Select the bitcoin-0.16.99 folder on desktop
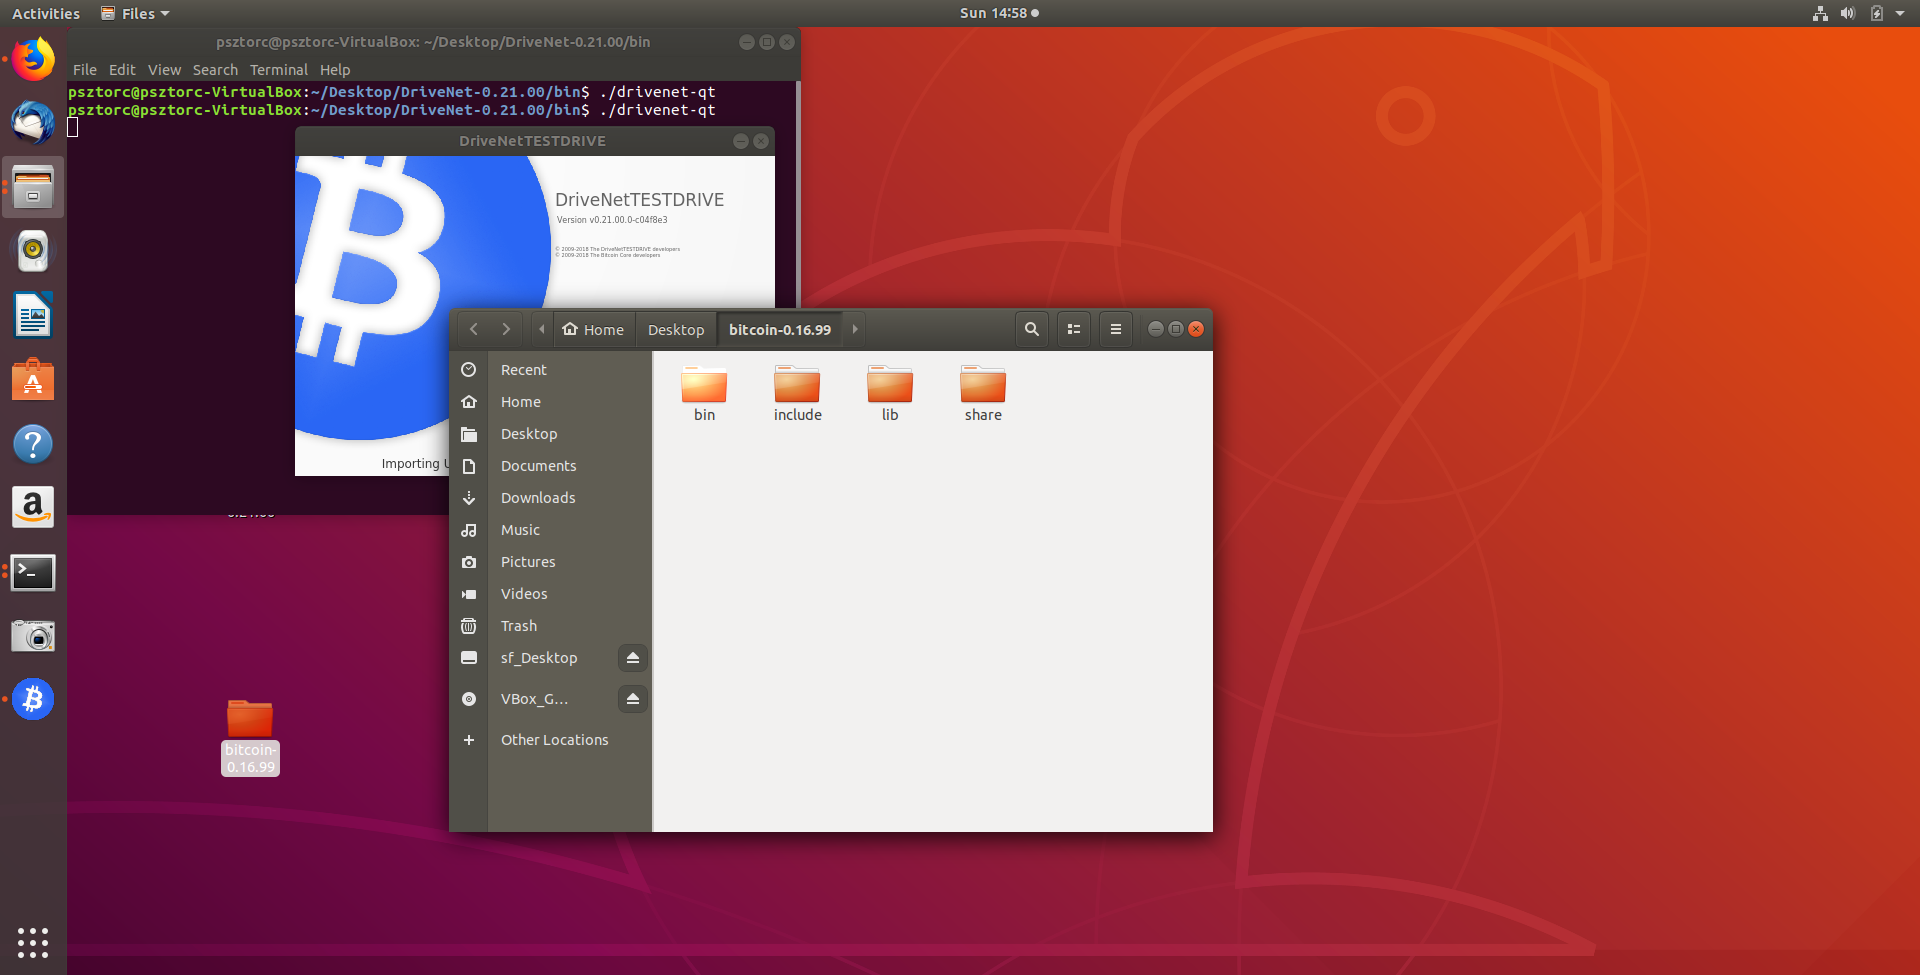Image resolution: width=1920 pixels, height=975 pixels. tap(250, 737)
